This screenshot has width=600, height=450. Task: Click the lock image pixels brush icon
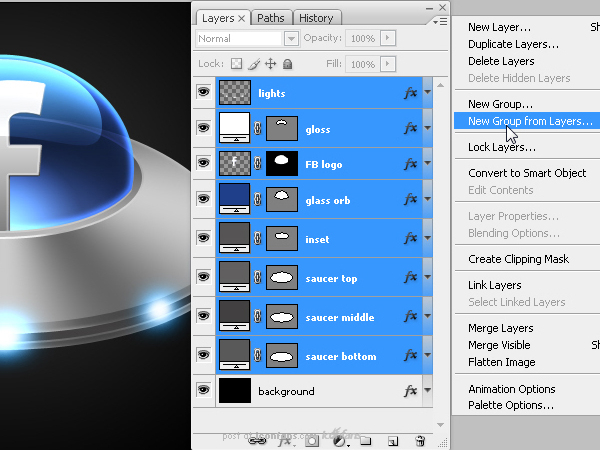(x=254, y=64)
